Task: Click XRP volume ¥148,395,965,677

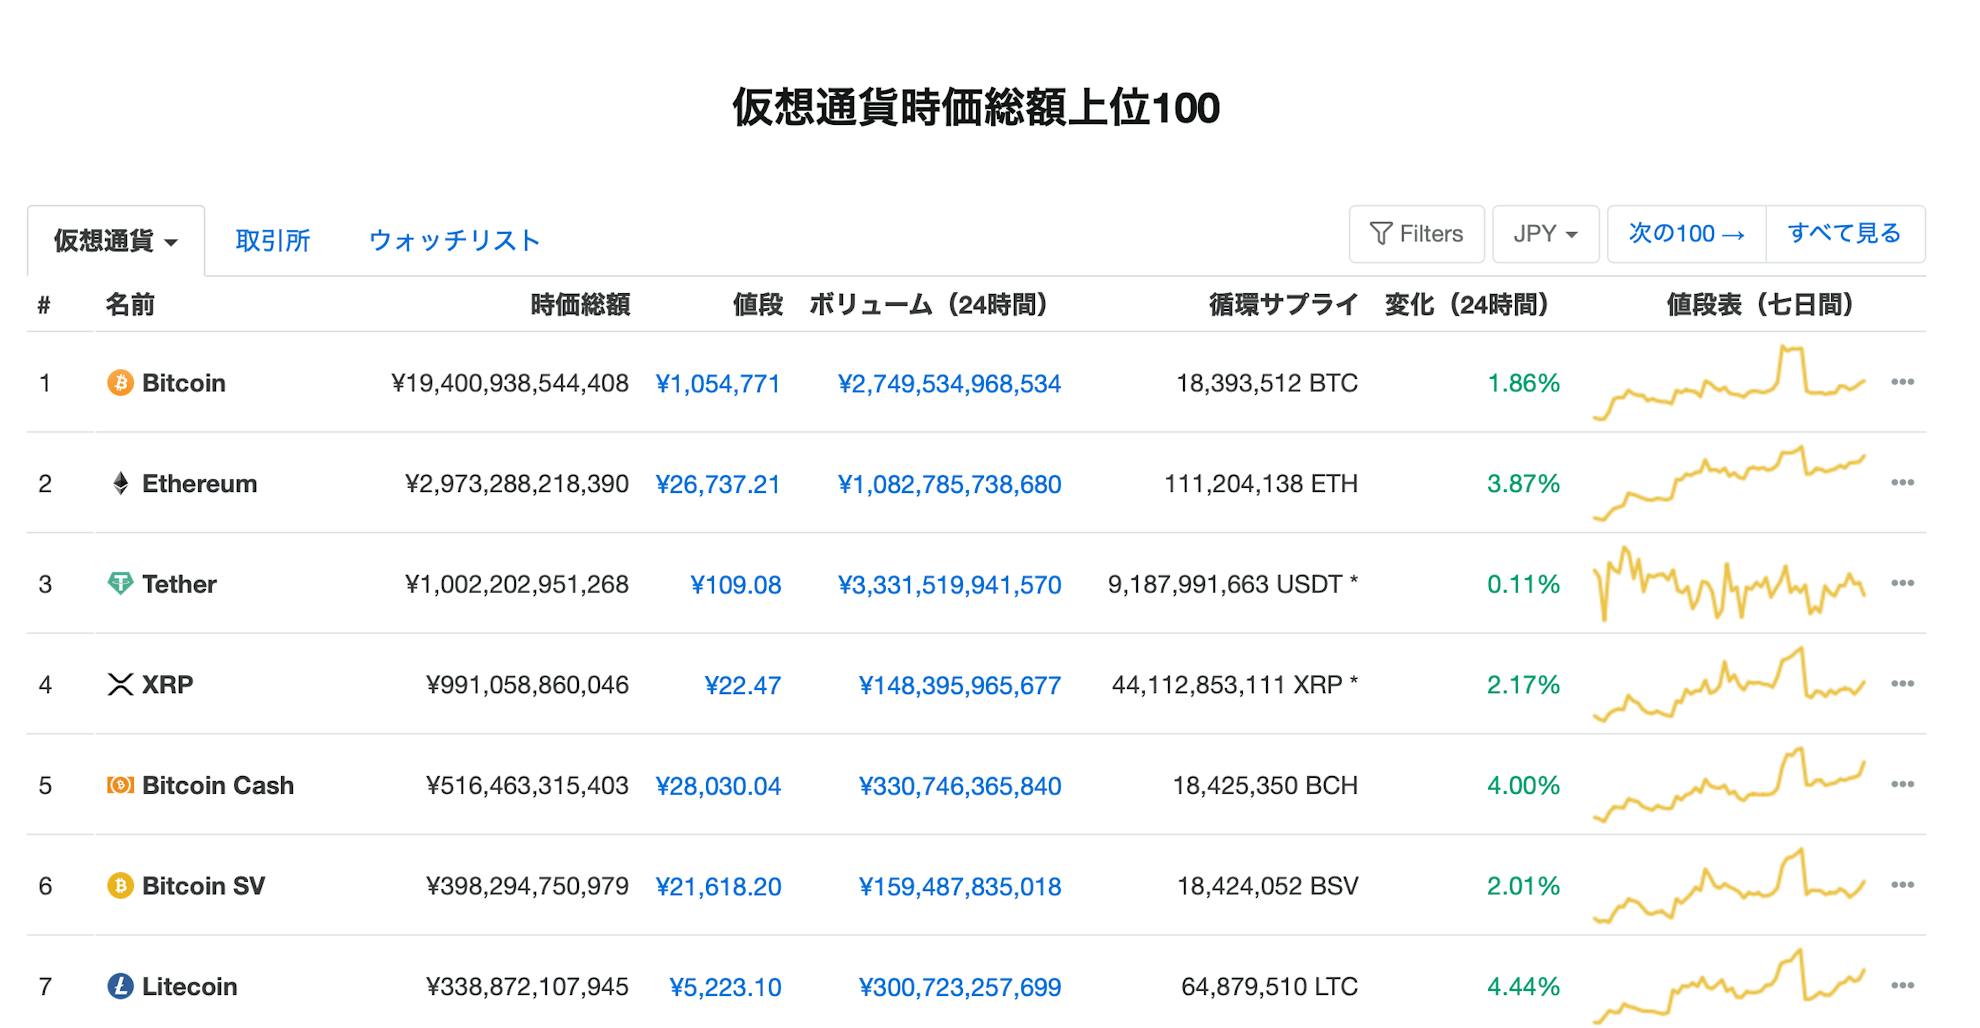Action: [x=960, y=686]
